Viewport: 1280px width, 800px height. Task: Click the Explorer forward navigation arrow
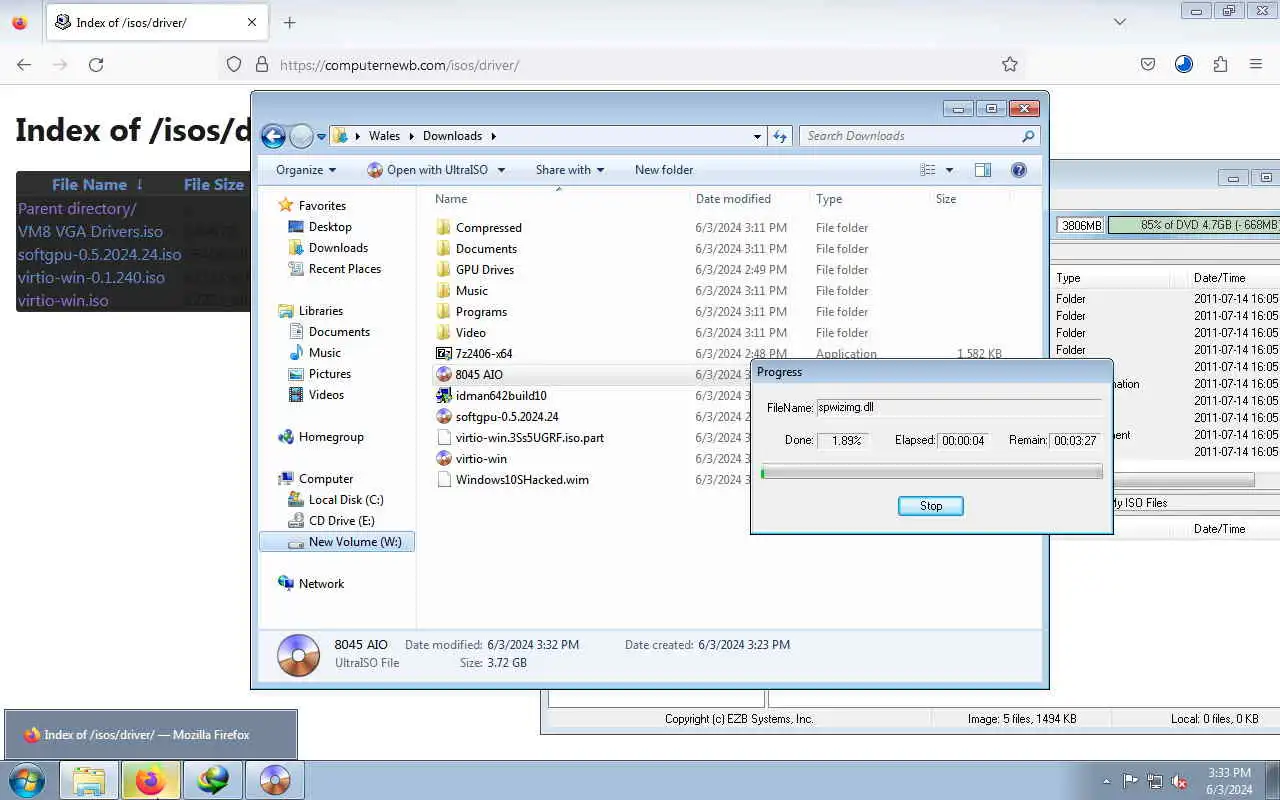301,136
